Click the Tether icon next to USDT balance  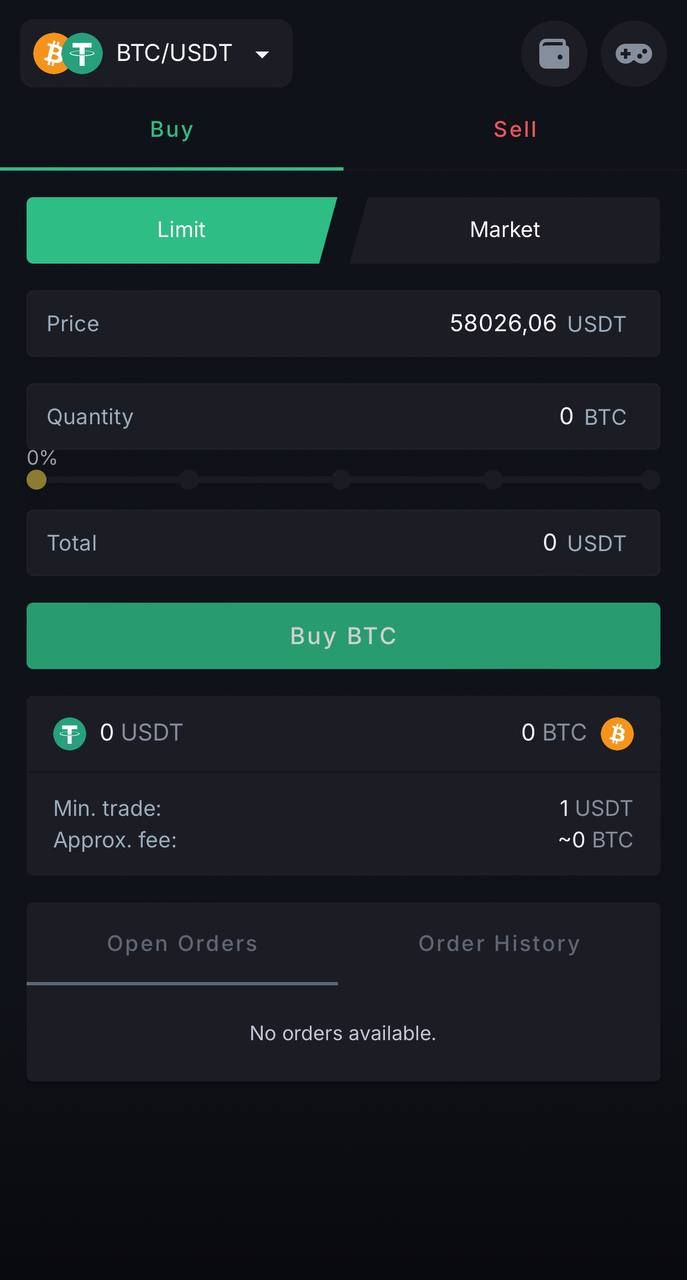(x=69, y=733)
